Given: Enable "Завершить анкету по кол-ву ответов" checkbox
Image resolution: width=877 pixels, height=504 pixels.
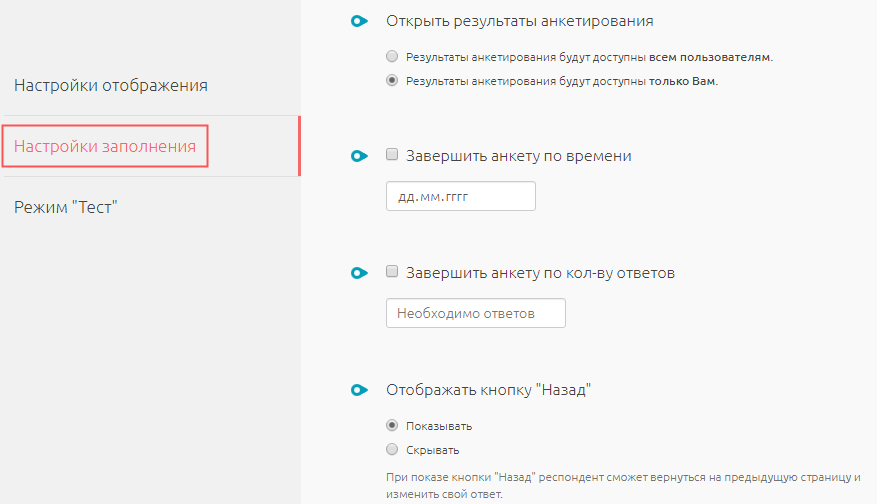Looking at the screenshot, I should (x=393, y=272).
